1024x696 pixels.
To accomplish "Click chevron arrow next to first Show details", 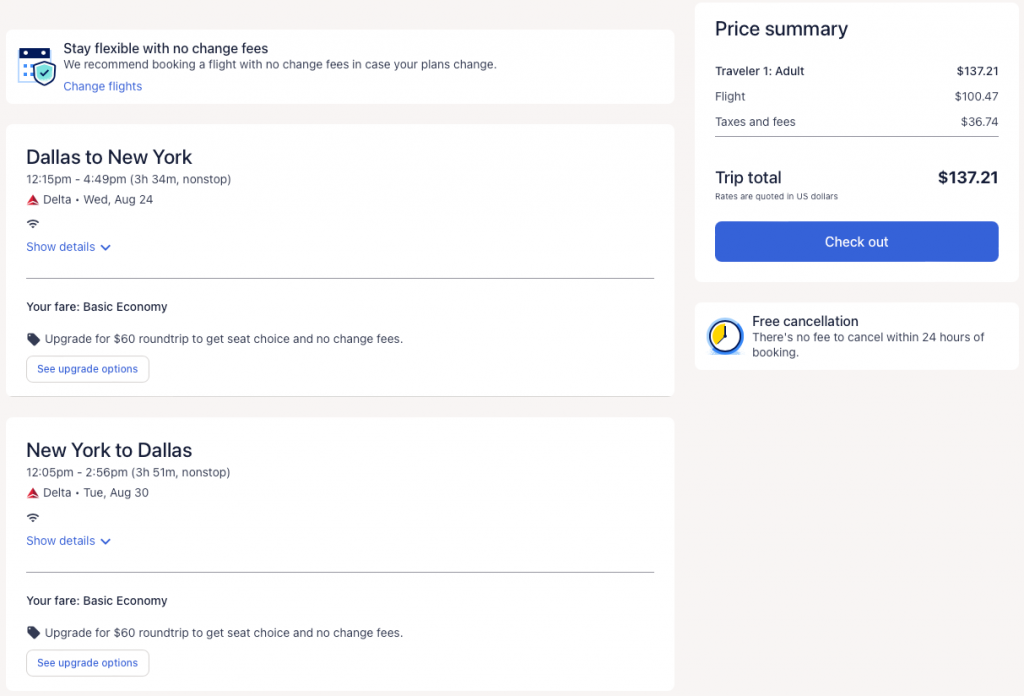I will (106, 248).
